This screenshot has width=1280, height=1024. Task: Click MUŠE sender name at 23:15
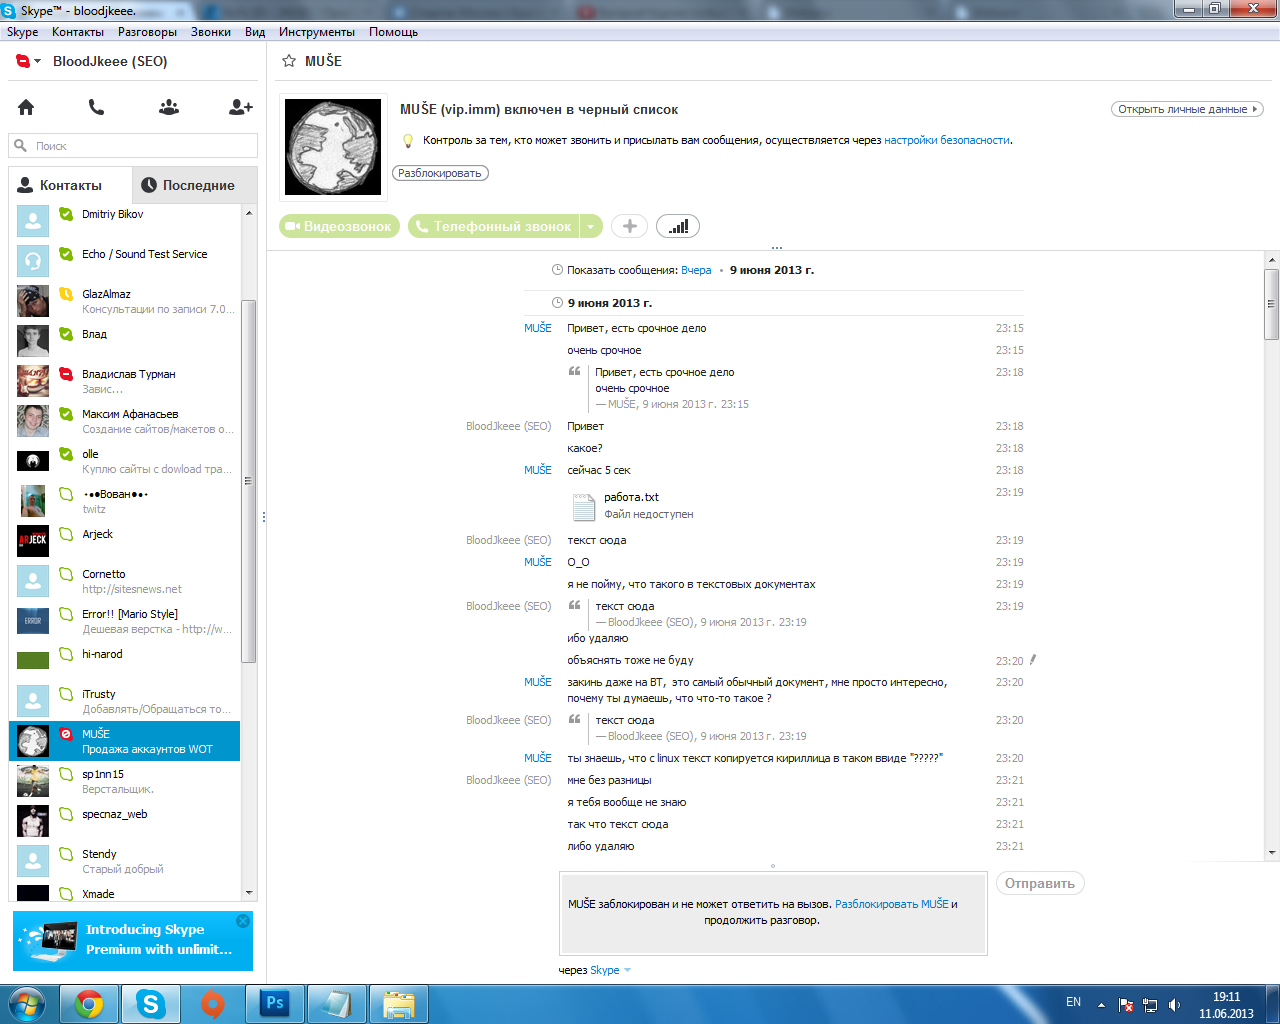coord(538,328)
